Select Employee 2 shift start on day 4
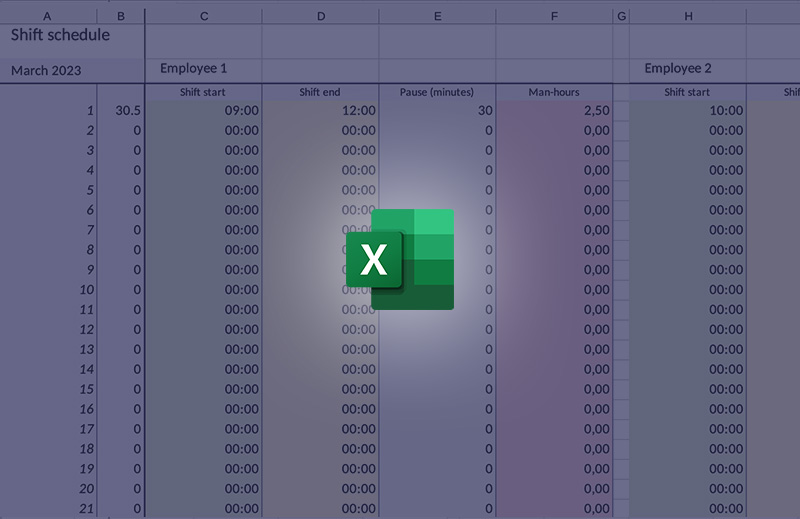Viewport: 800px width, 519px height. point(688,170)
